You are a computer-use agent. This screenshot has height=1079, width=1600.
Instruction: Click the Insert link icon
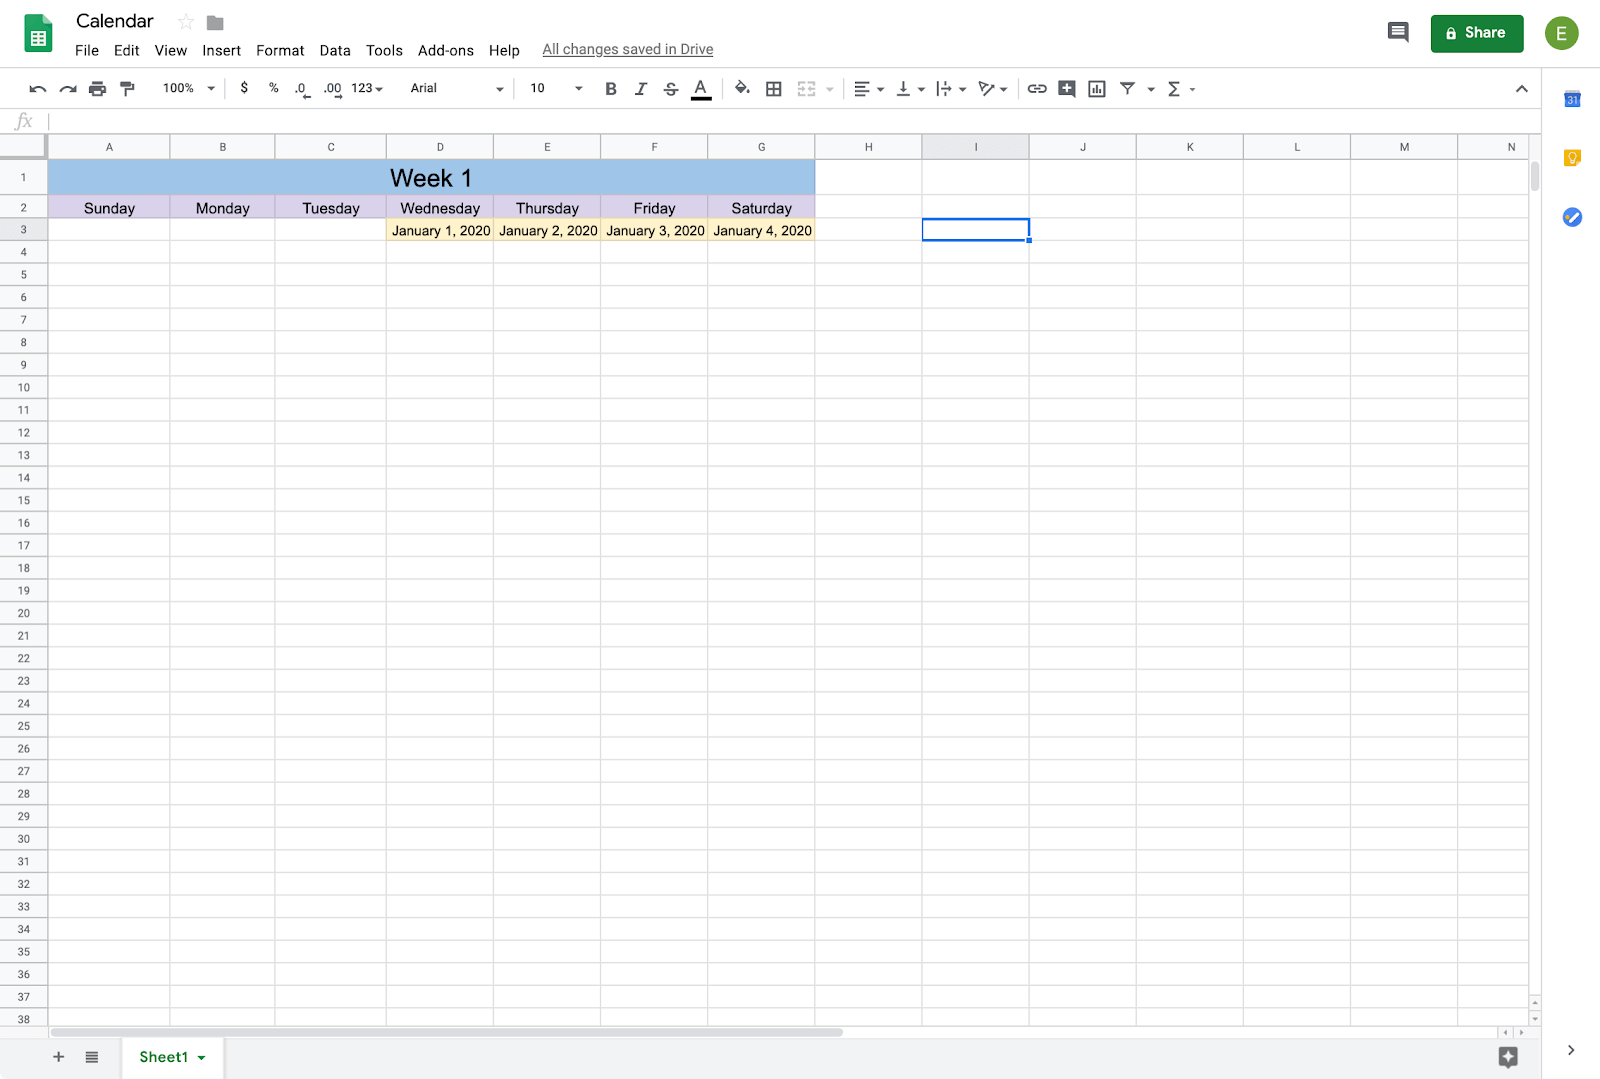pos(1037,89)
